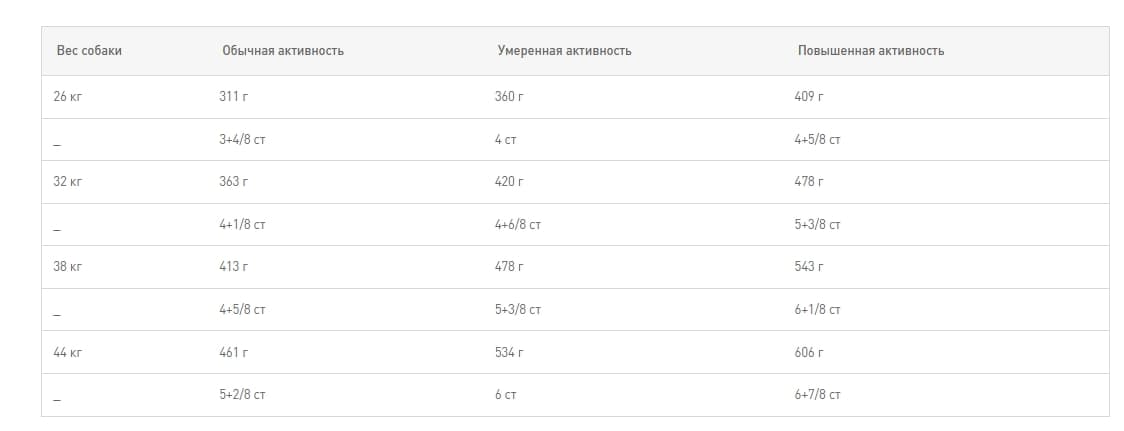Select the "6+7/8 ст" cell

817,395
